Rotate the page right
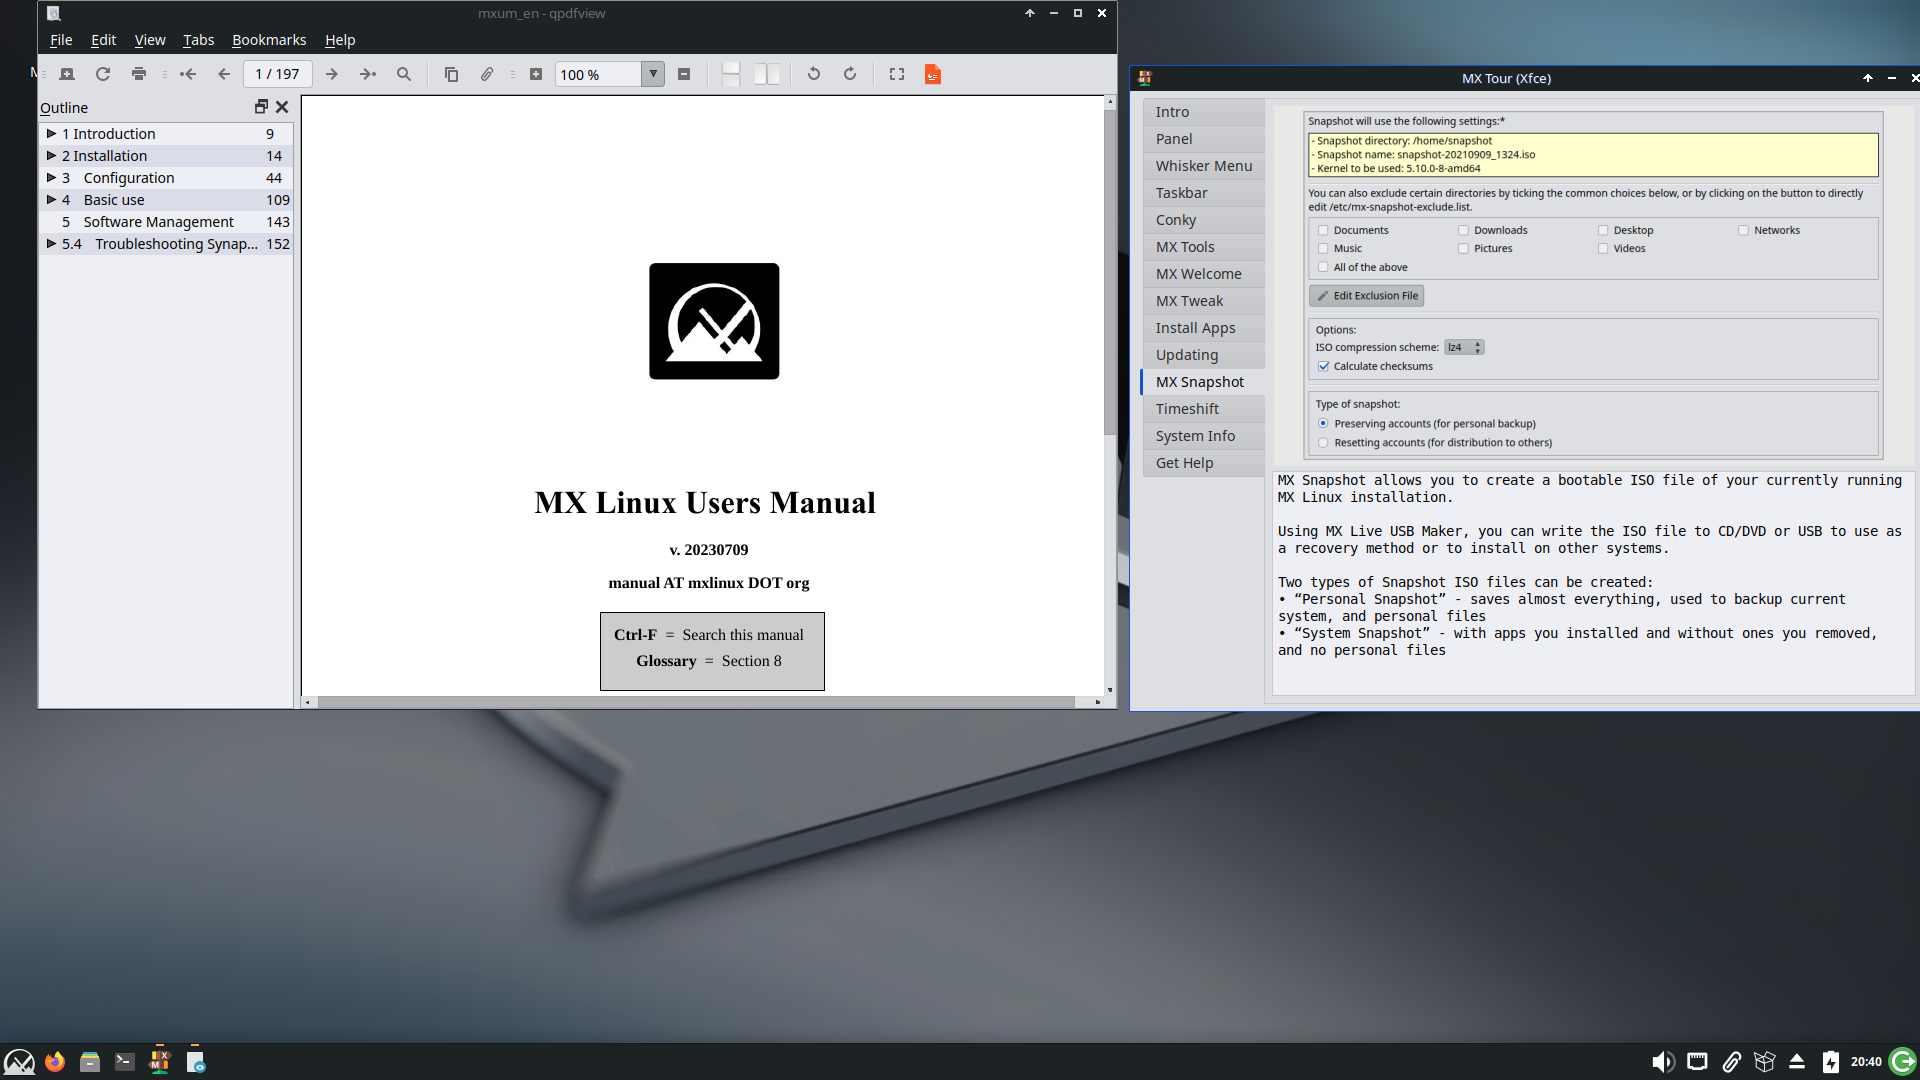This screenshot has height=1080, width=1920. (x=850, y=74)
